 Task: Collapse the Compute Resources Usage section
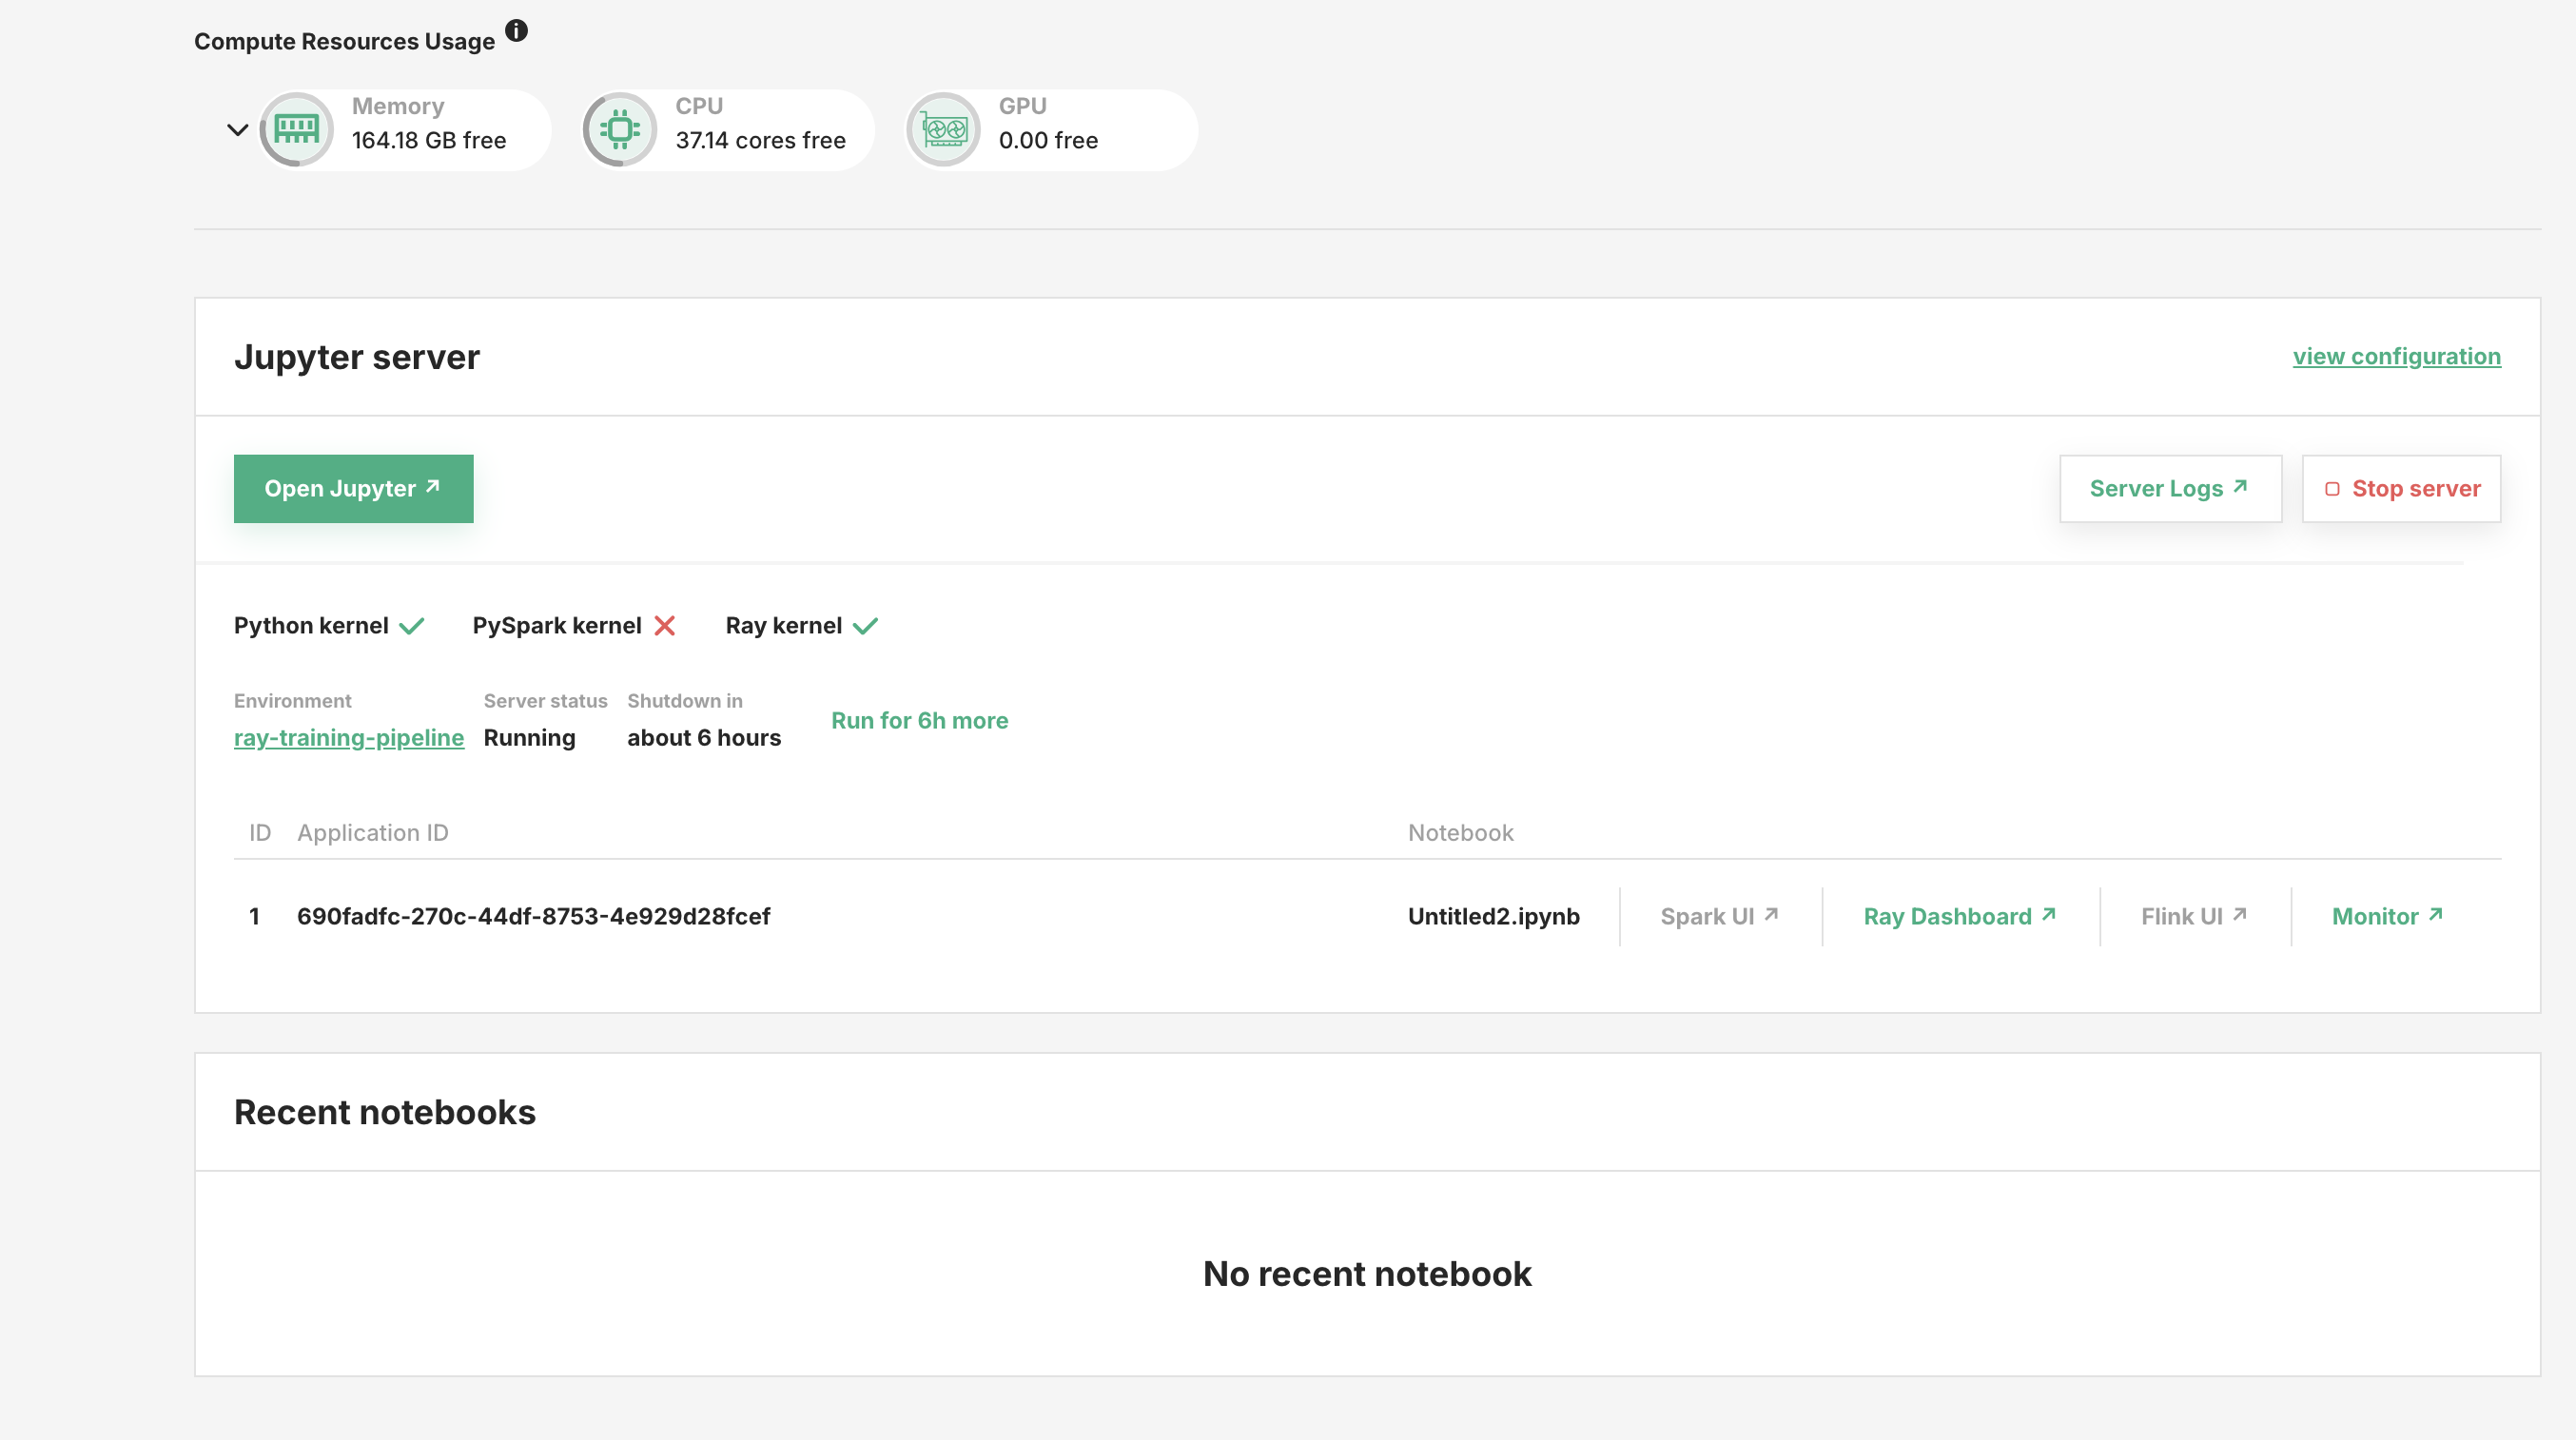(x=237, y=129)
